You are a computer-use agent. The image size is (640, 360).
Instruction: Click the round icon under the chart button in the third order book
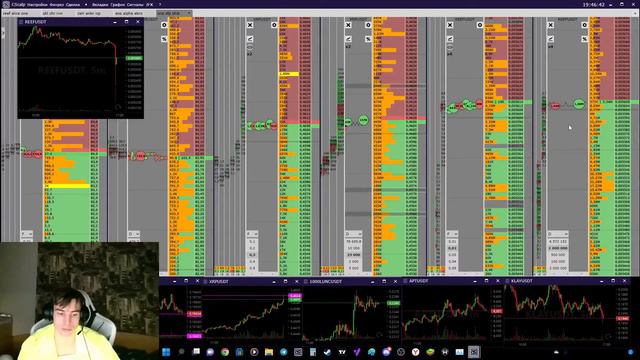(x=250, y=47)
